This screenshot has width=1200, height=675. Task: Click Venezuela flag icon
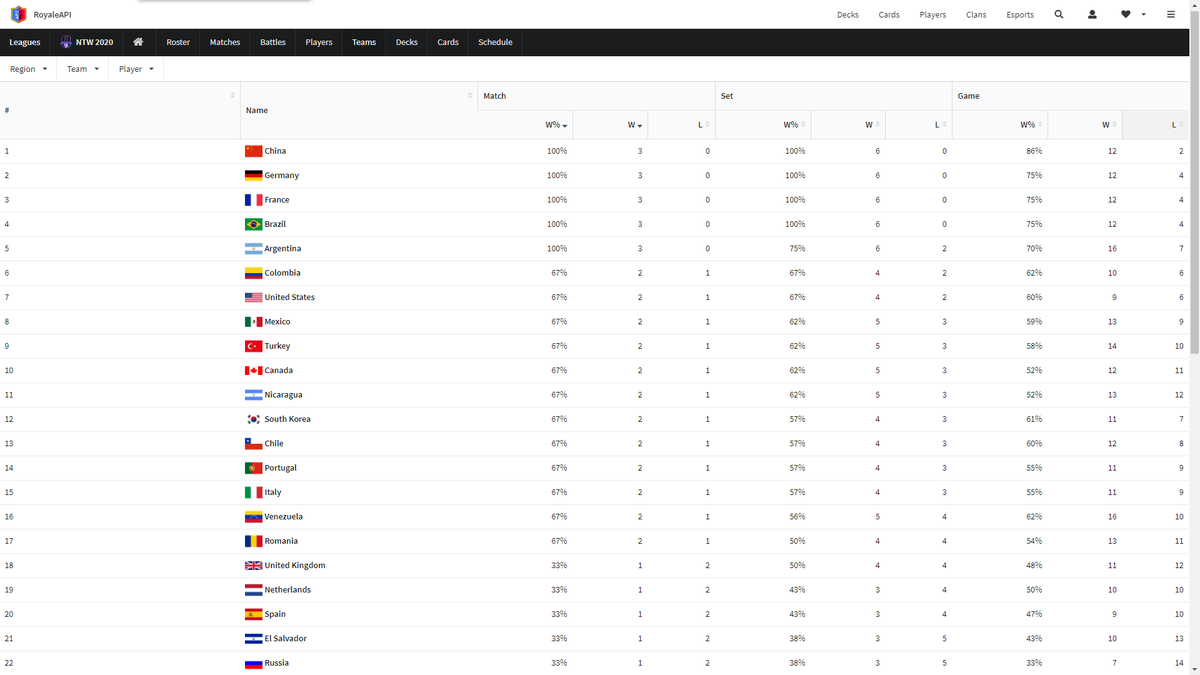click(x=254, y=517)
